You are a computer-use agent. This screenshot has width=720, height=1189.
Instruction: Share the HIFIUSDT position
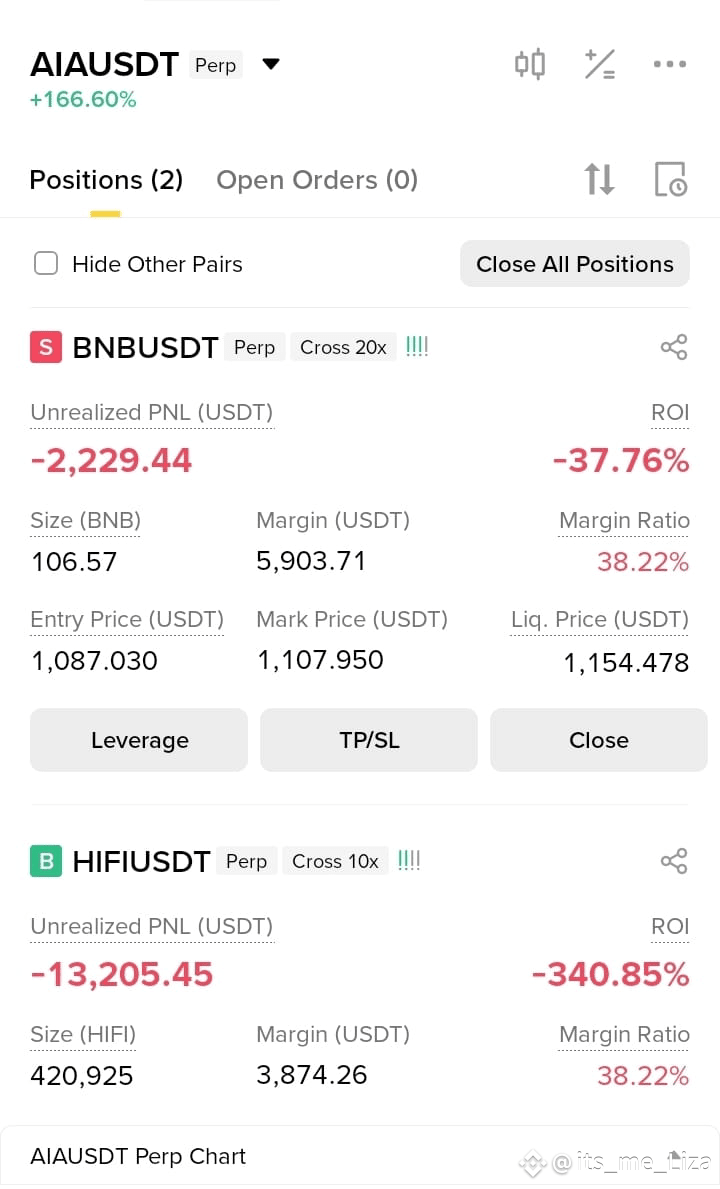click(674, 861)
